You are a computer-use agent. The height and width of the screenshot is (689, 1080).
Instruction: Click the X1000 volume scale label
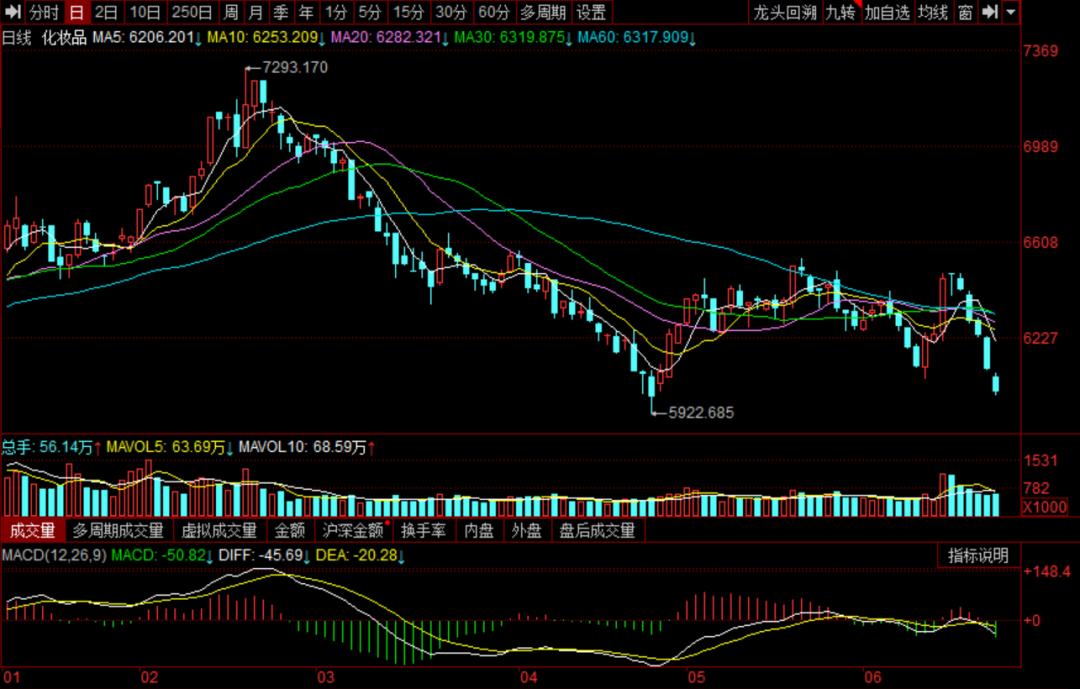coord(1045,506)
